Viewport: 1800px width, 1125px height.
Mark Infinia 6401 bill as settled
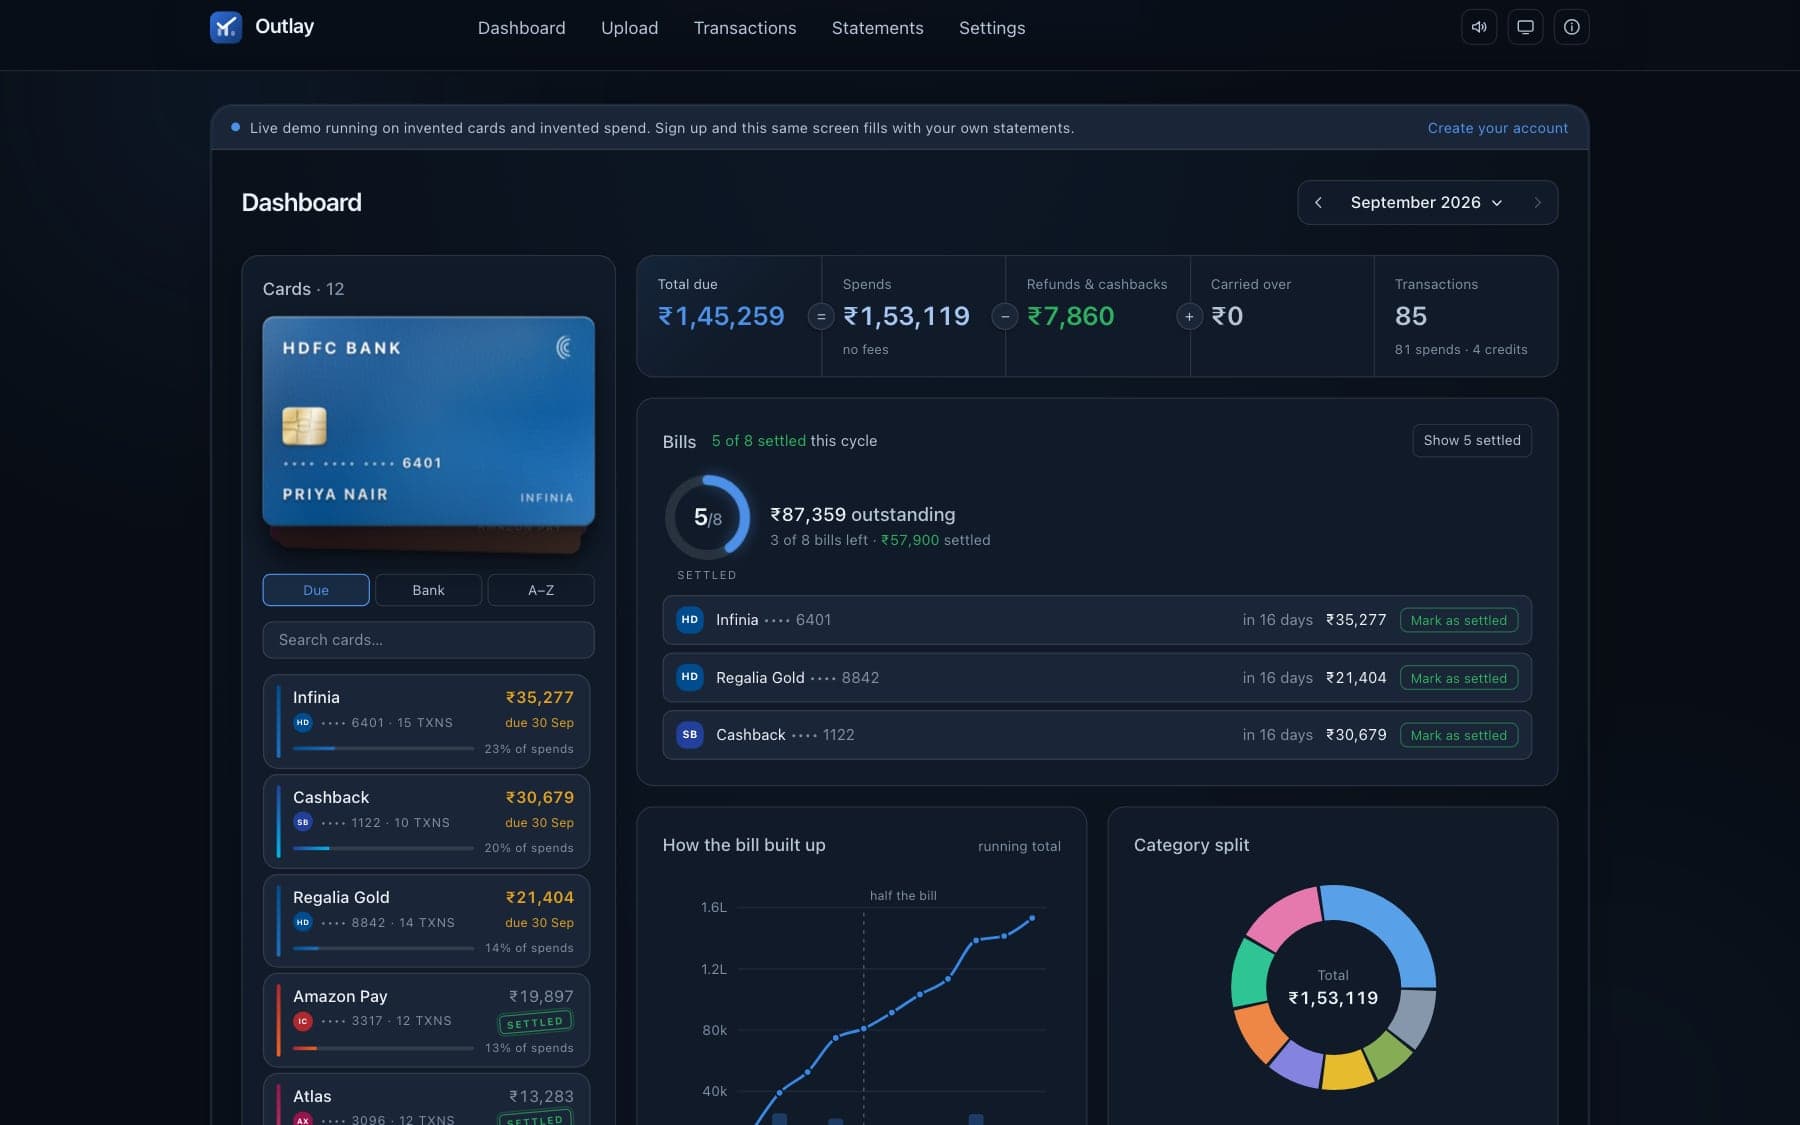(1458, 620)
